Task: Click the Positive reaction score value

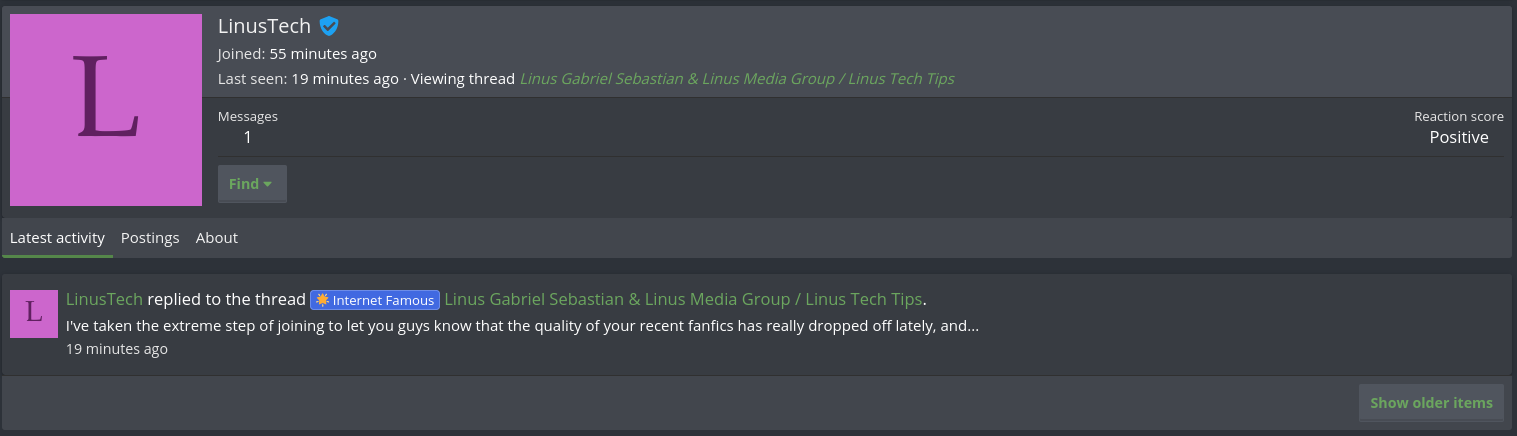Action: (x=1458, y=138)
